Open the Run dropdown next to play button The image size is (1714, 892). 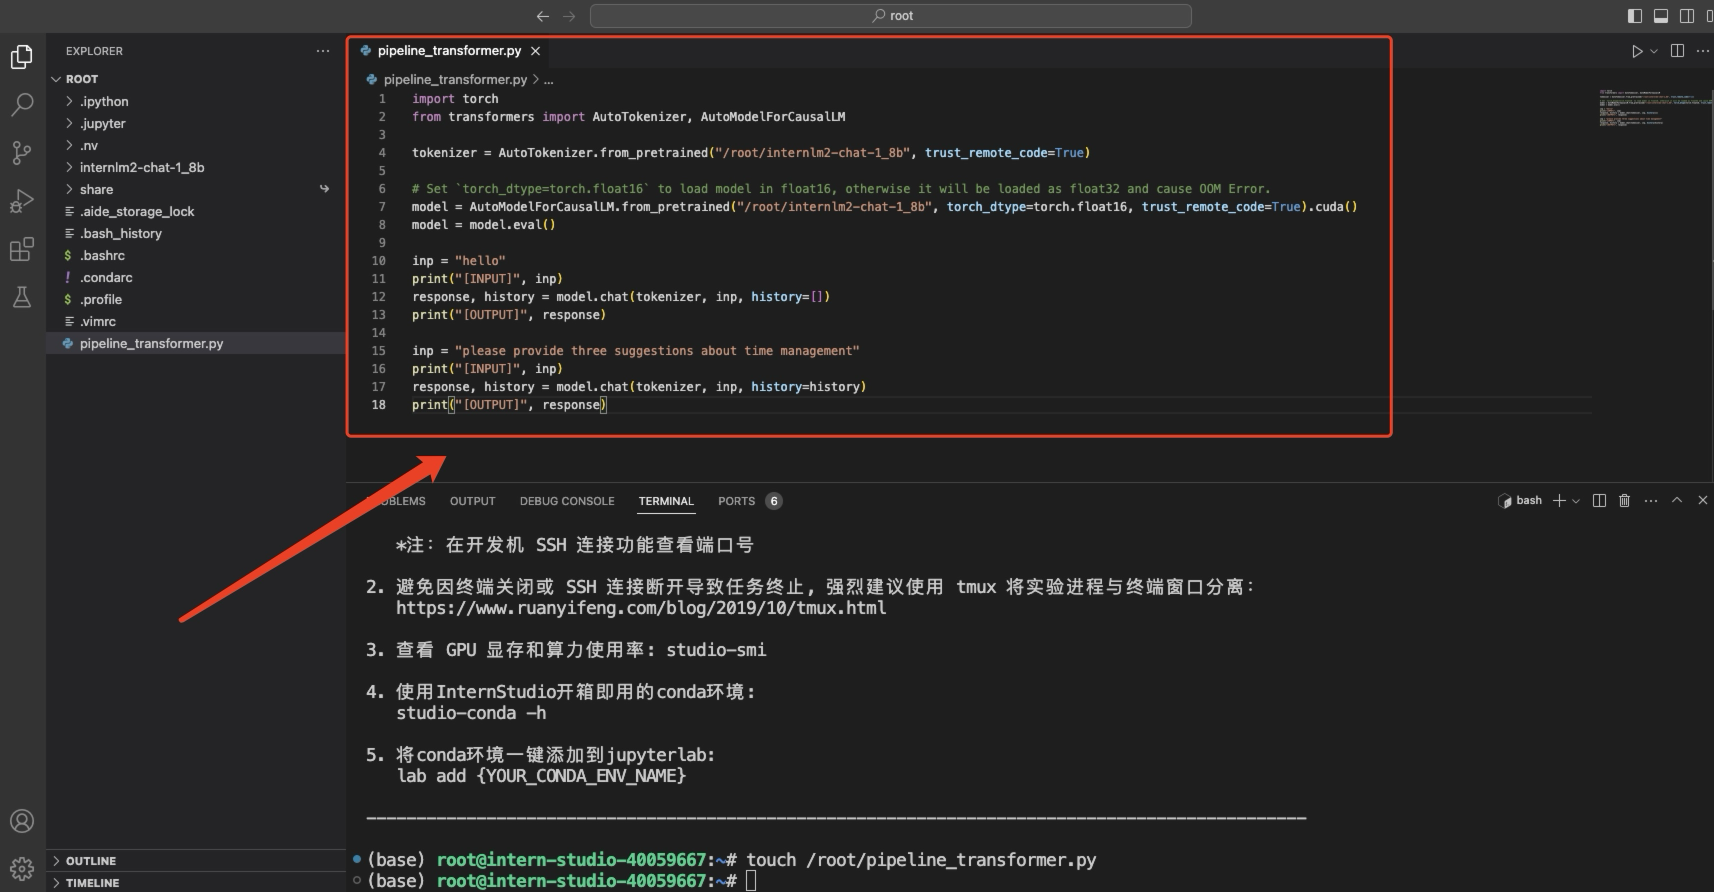point(1654,51)
